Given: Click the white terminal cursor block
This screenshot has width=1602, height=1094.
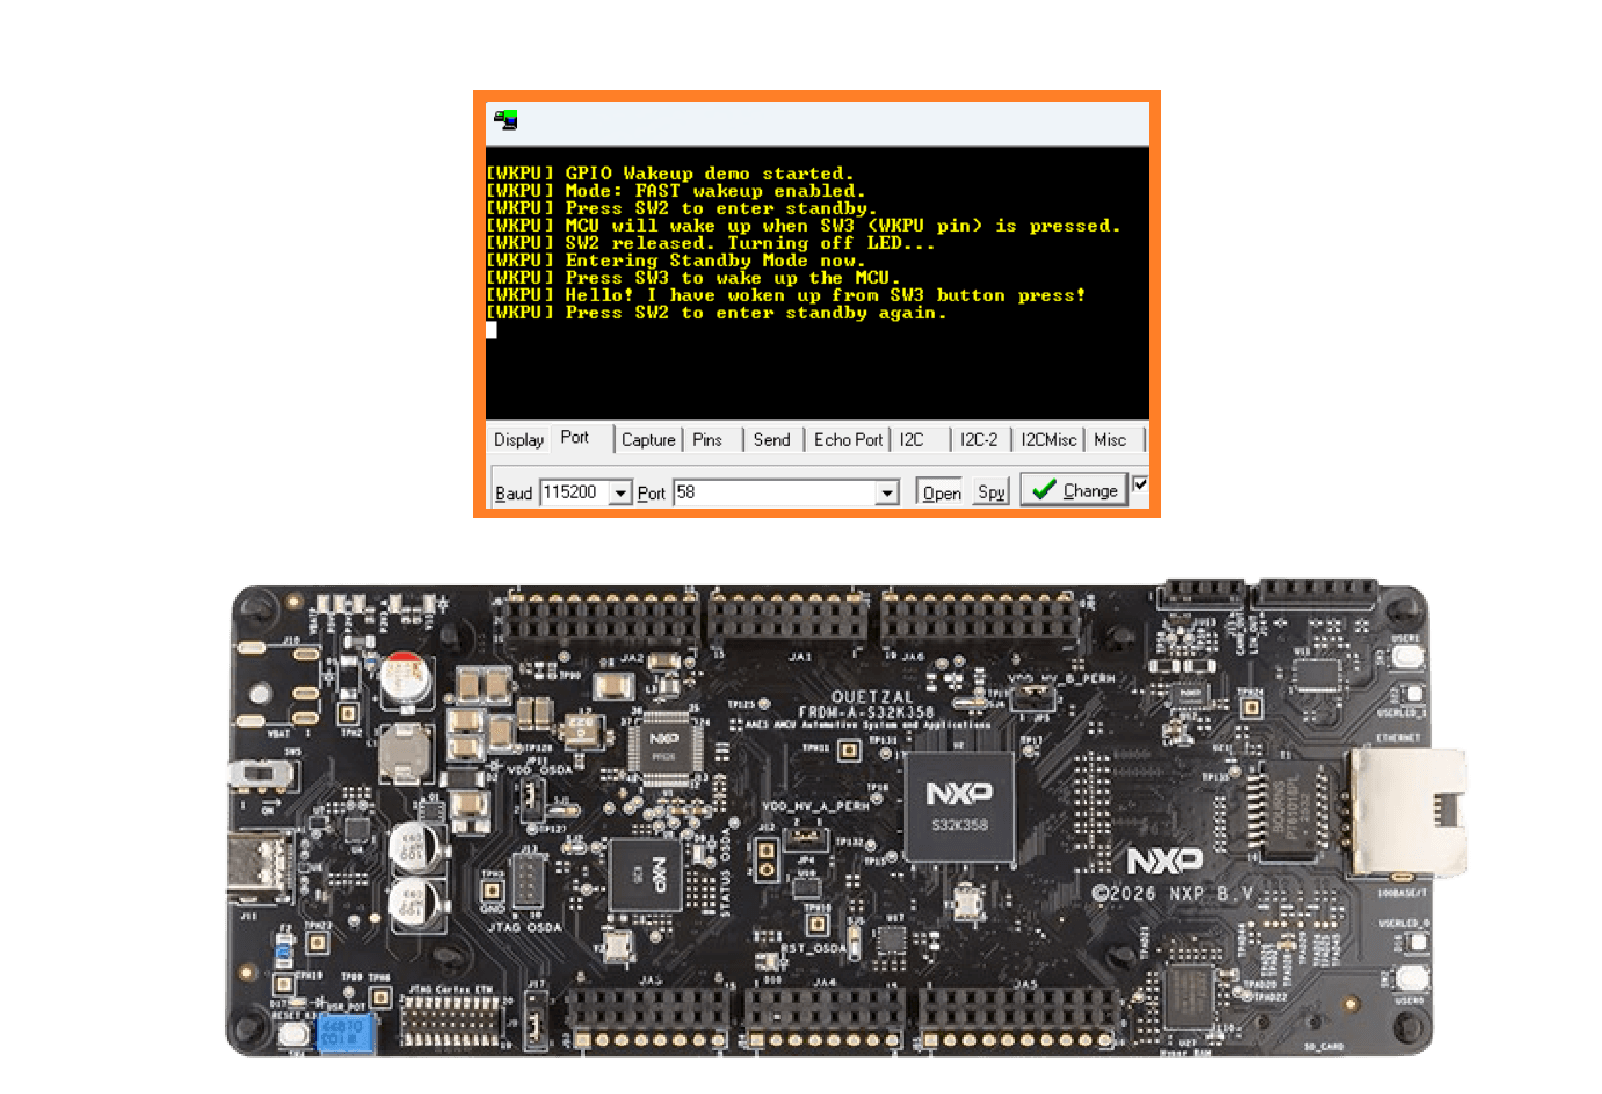Looking at the screenshot, I should pos(491,330).
